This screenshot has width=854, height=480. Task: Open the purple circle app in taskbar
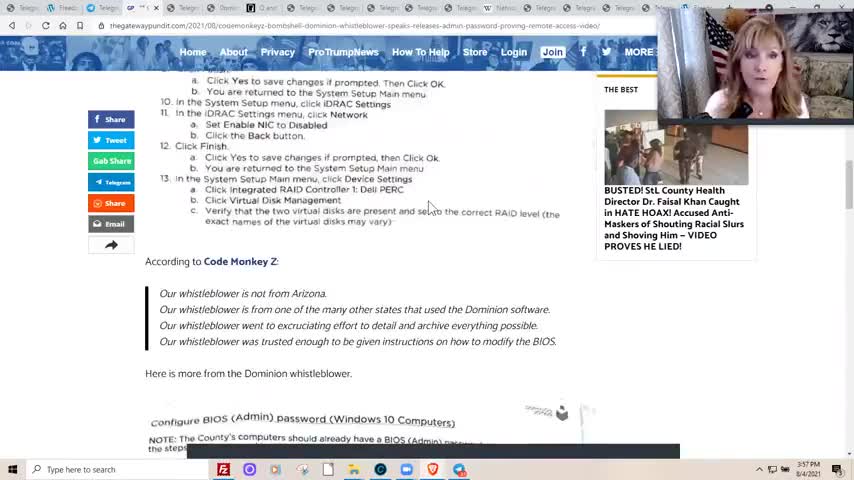point(249,469)
